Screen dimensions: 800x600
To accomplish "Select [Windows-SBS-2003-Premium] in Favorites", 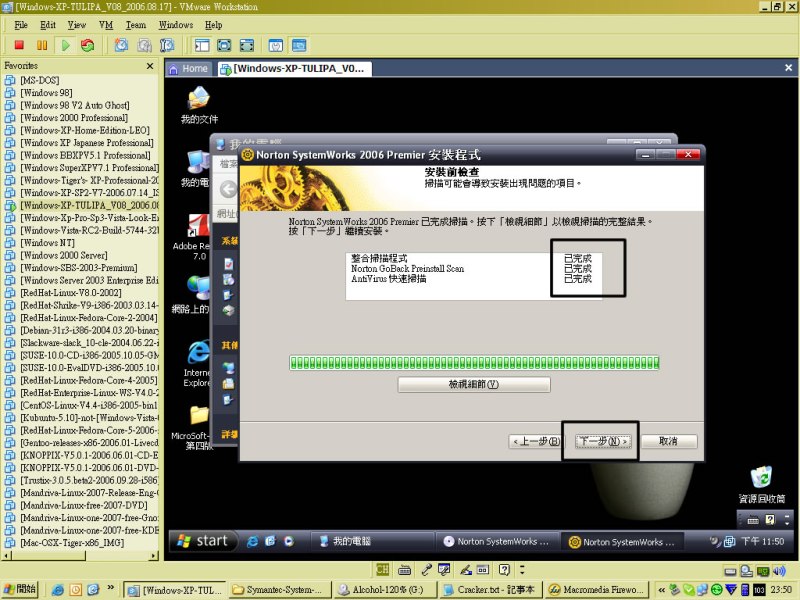I will 79,268.
